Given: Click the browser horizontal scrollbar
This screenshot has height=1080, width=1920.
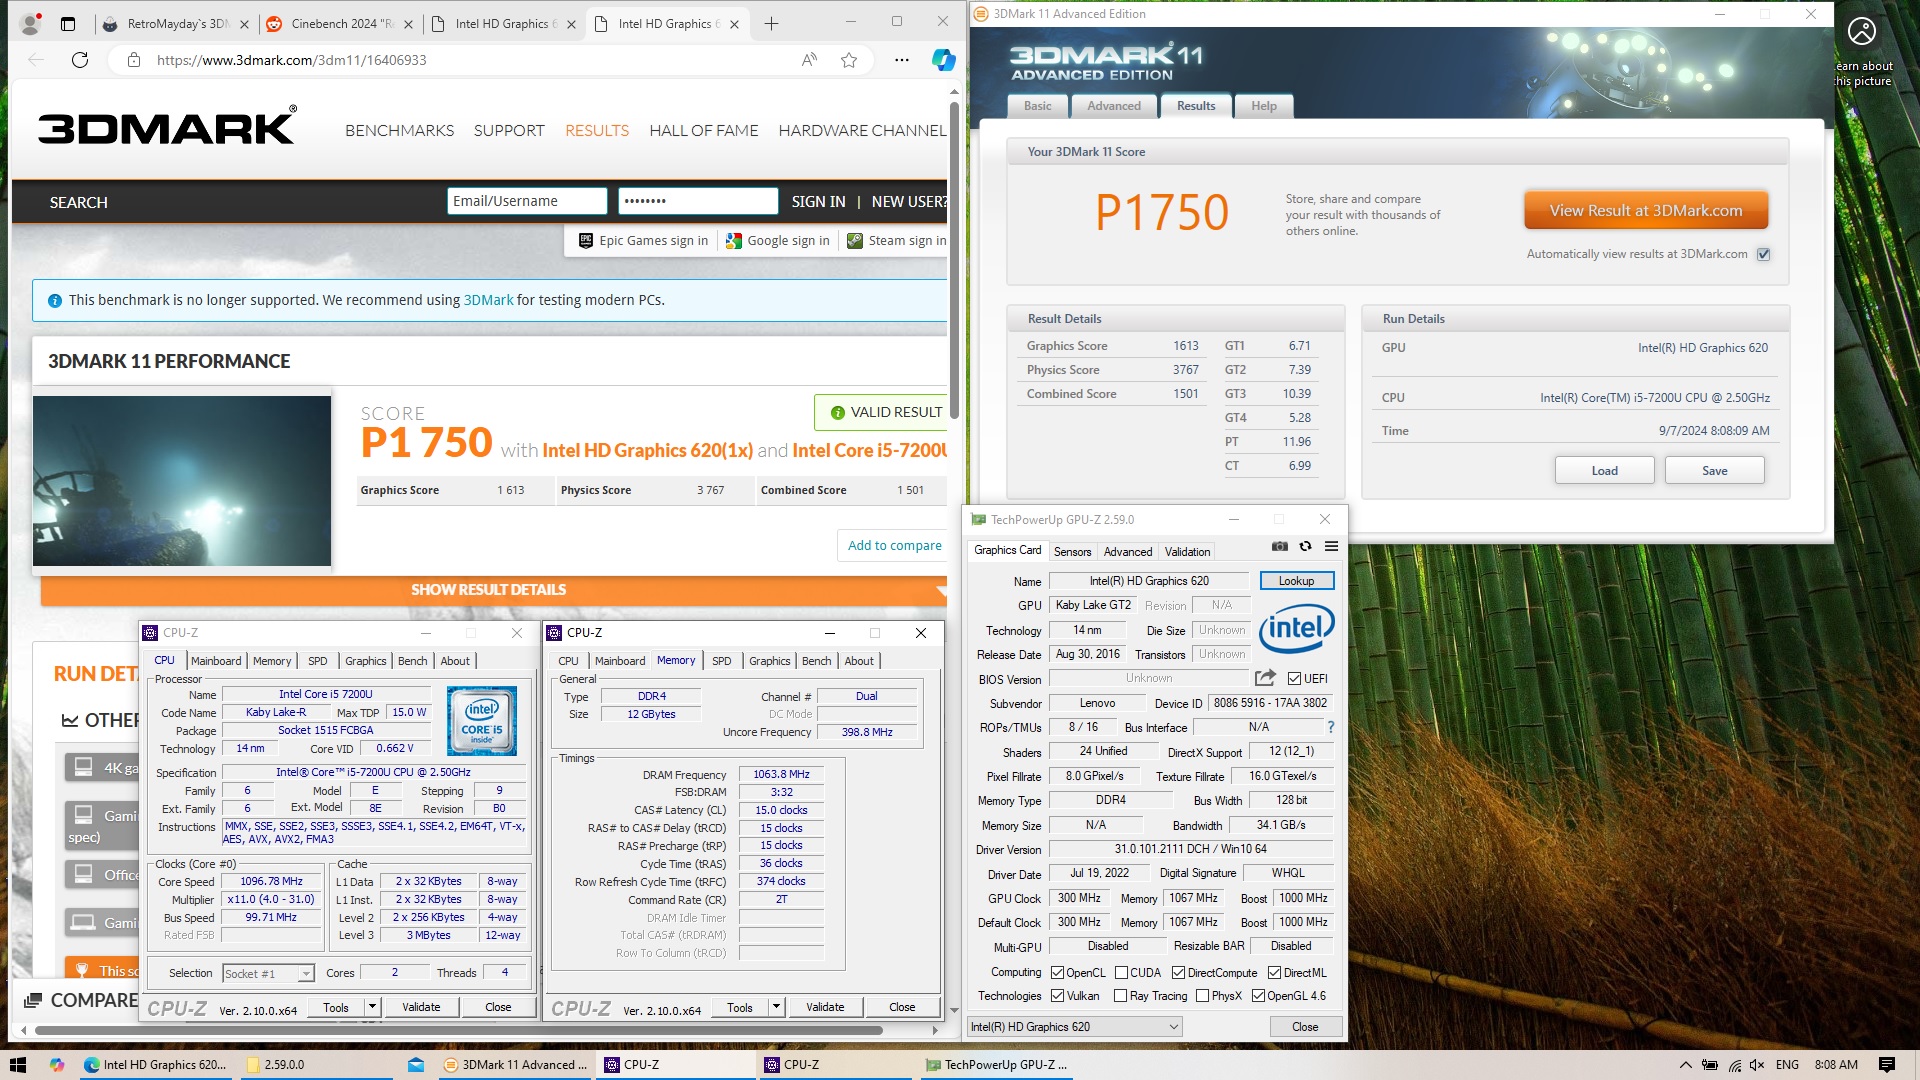Looking at the screenshot, I should pyautogui.click(x=459, y=1030).
